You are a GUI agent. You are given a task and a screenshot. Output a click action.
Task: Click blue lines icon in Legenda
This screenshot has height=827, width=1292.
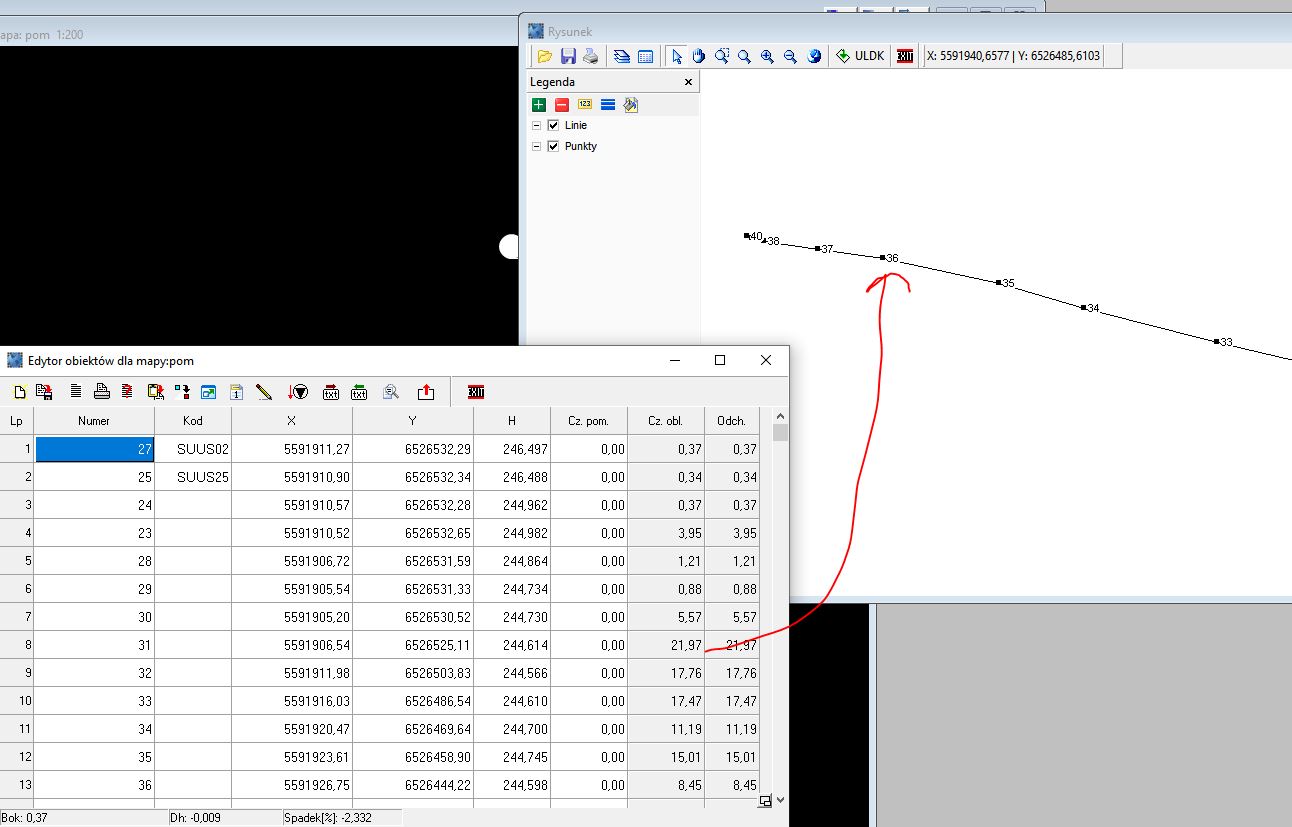(x=608, y=104)
